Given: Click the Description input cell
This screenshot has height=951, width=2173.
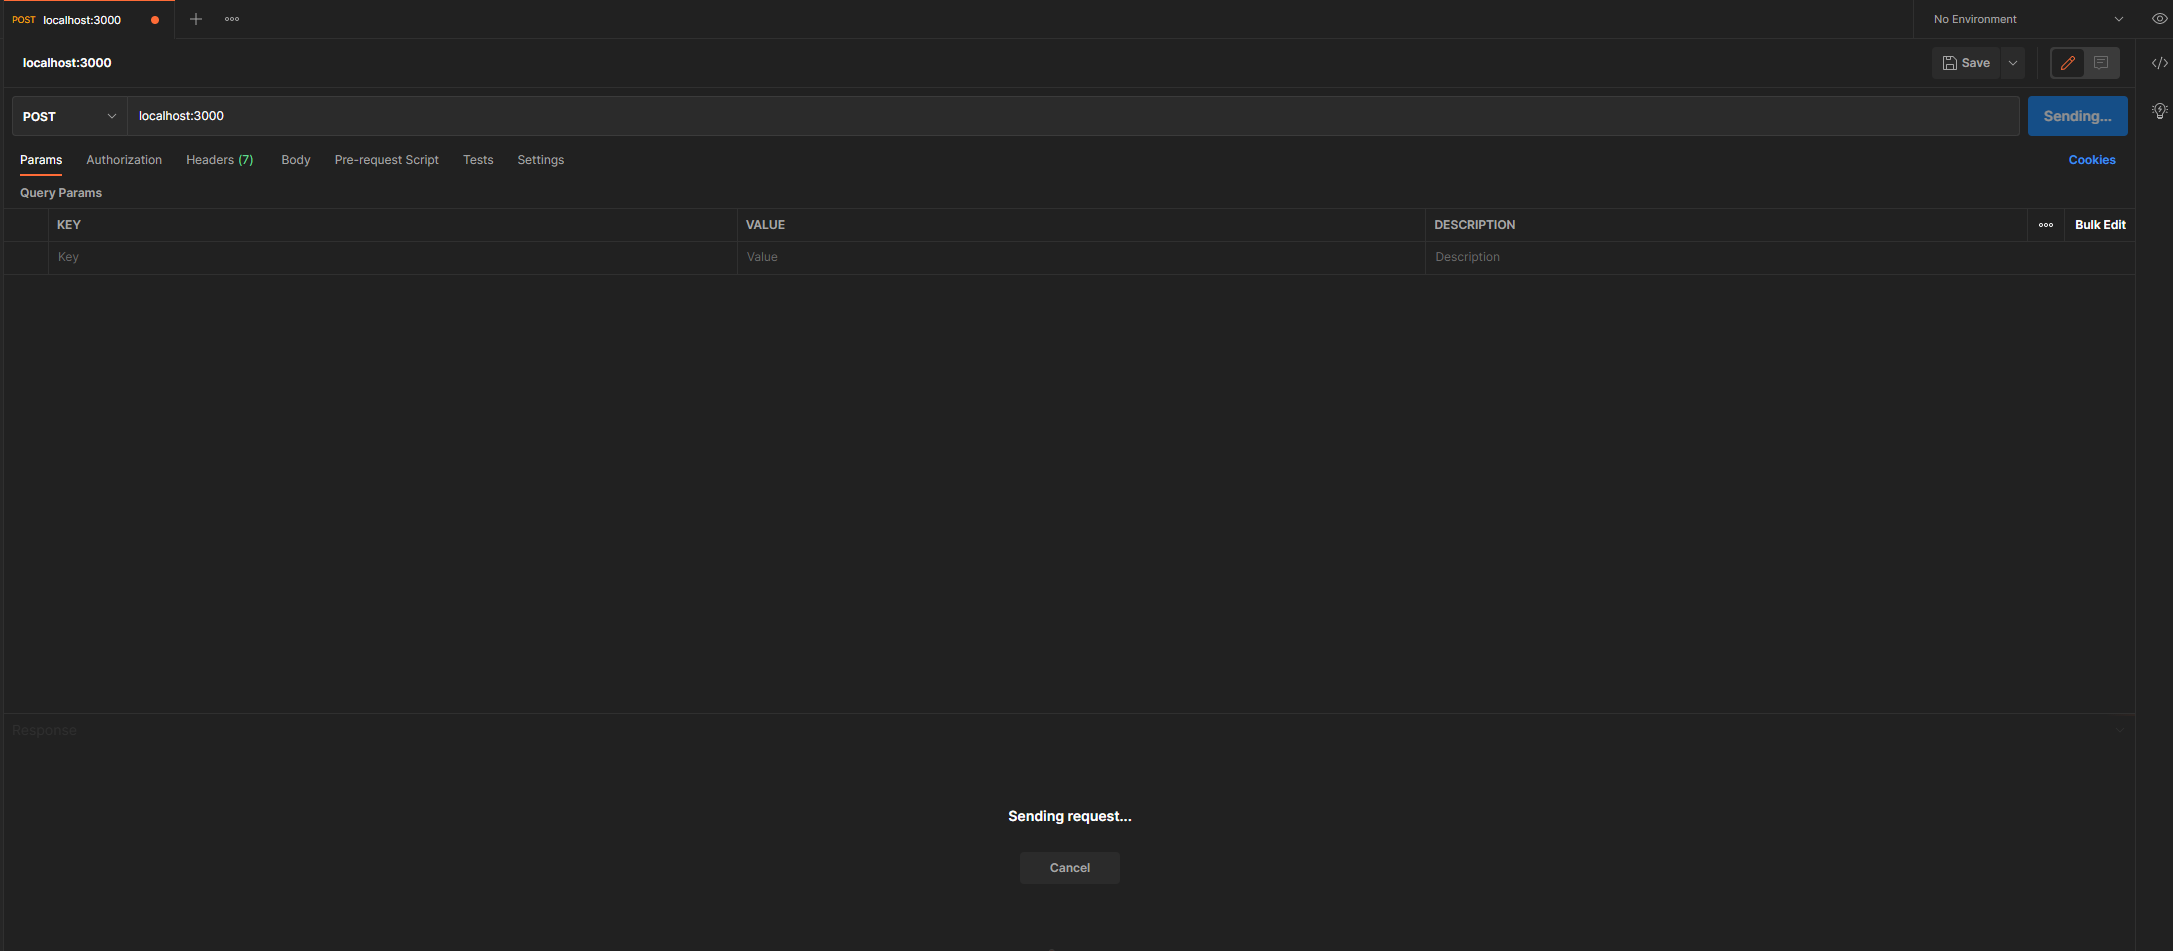Looking at the screenshot, I should [x=1780, y=257].
